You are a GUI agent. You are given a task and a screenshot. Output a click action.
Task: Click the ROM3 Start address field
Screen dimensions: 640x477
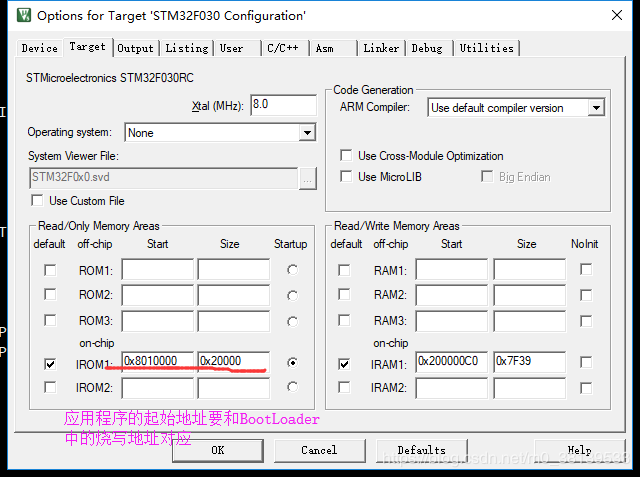158,321
